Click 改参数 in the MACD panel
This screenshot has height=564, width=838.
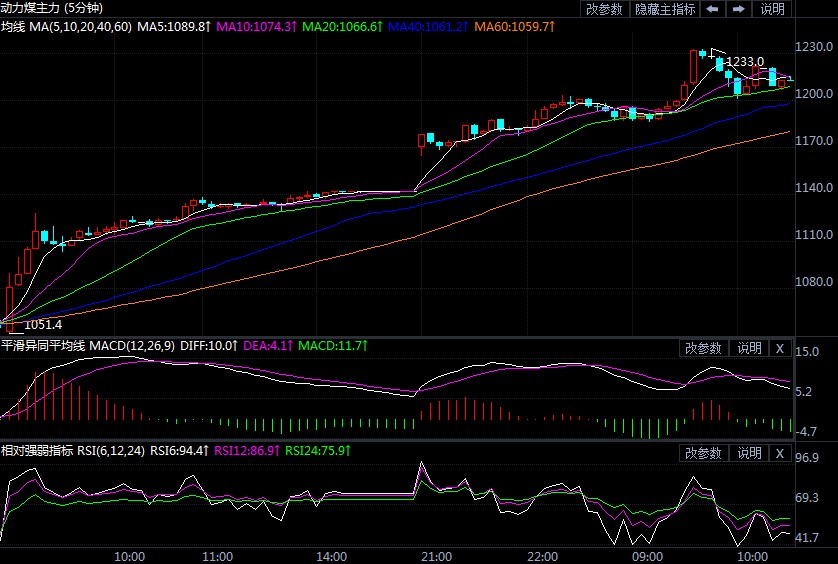(x=703, y=348)
